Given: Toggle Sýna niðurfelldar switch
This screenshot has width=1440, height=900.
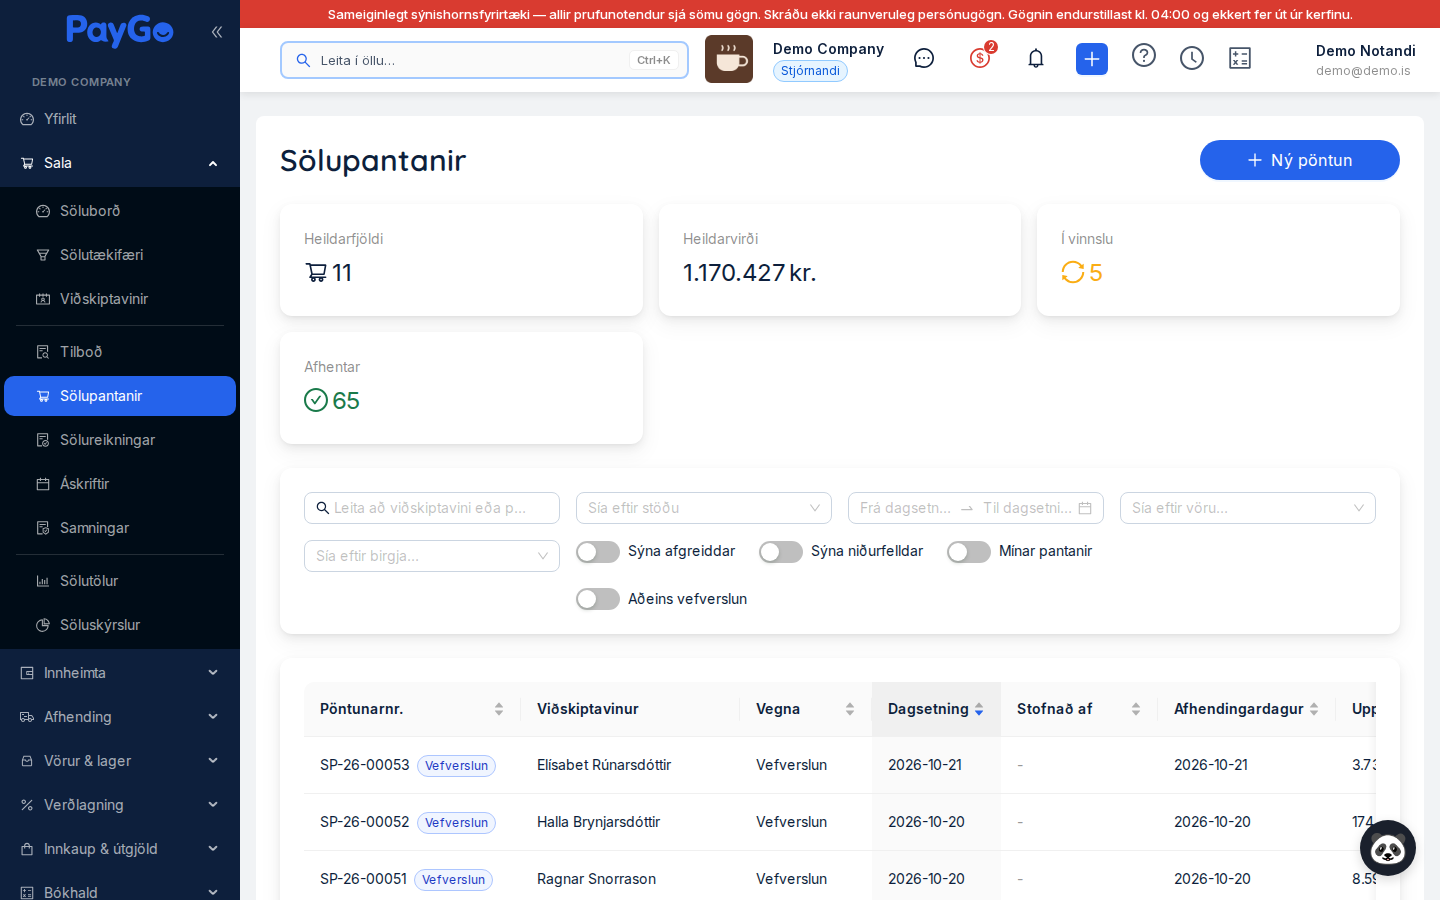Looking at the screenshot, I should 781,552.
